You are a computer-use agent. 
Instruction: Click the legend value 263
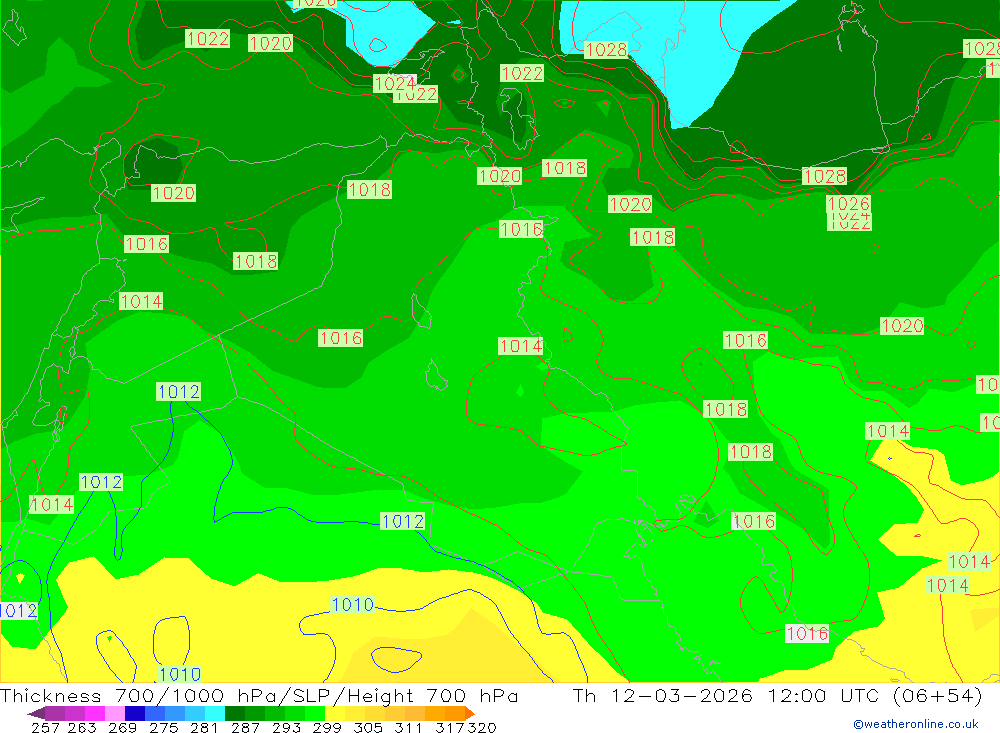point(82,727)
